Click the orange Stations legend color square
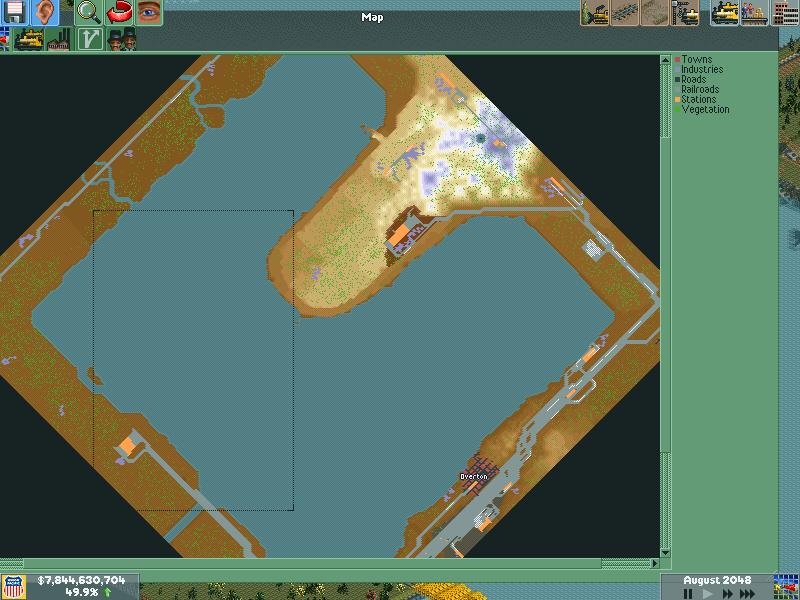This screenshot has width=800, height=600. tap(678, 99)
